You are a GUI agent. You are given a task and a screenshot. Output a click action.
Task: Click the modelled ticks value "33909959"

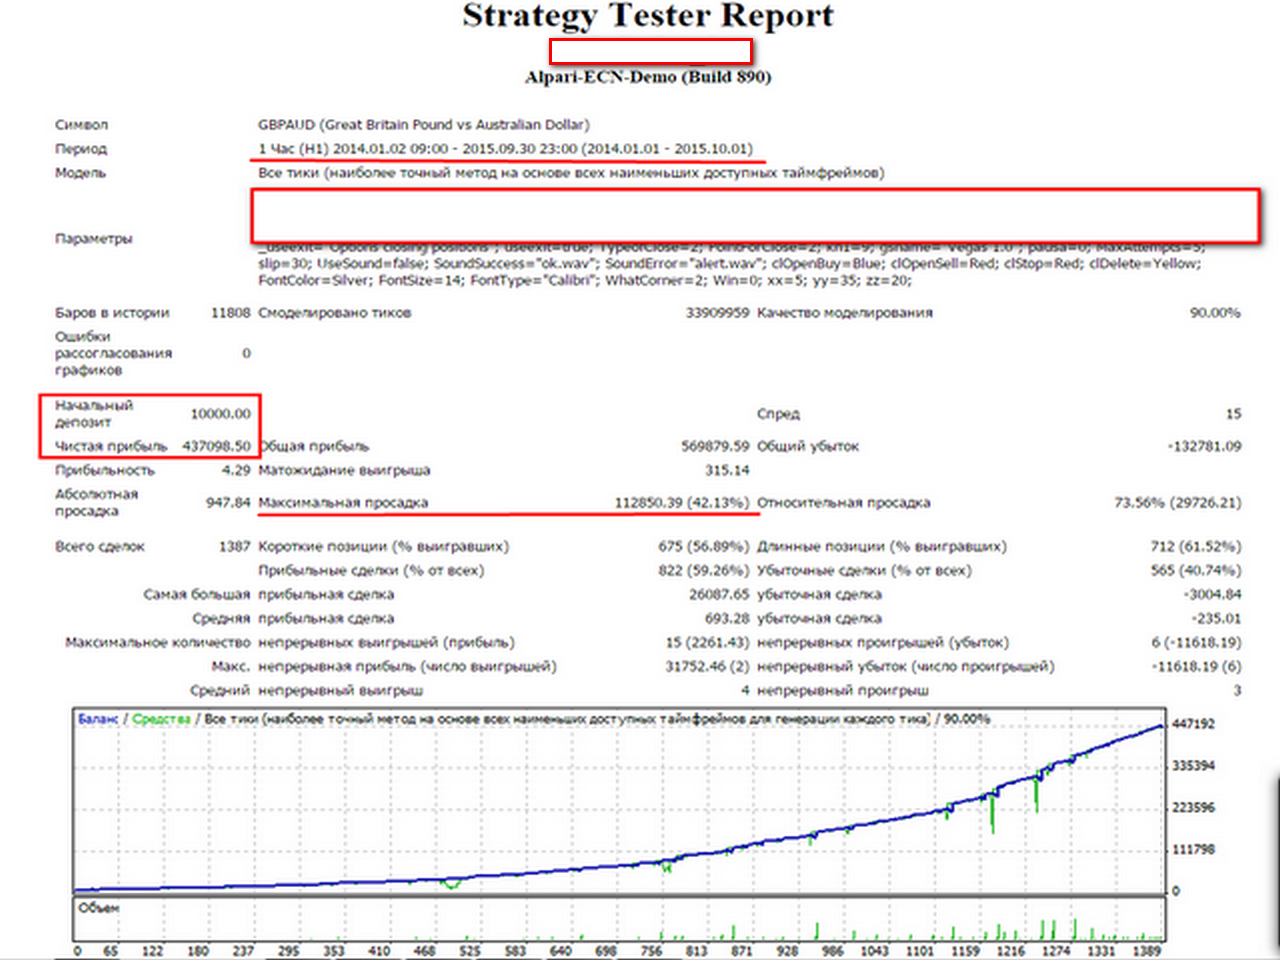coord(717,313)
